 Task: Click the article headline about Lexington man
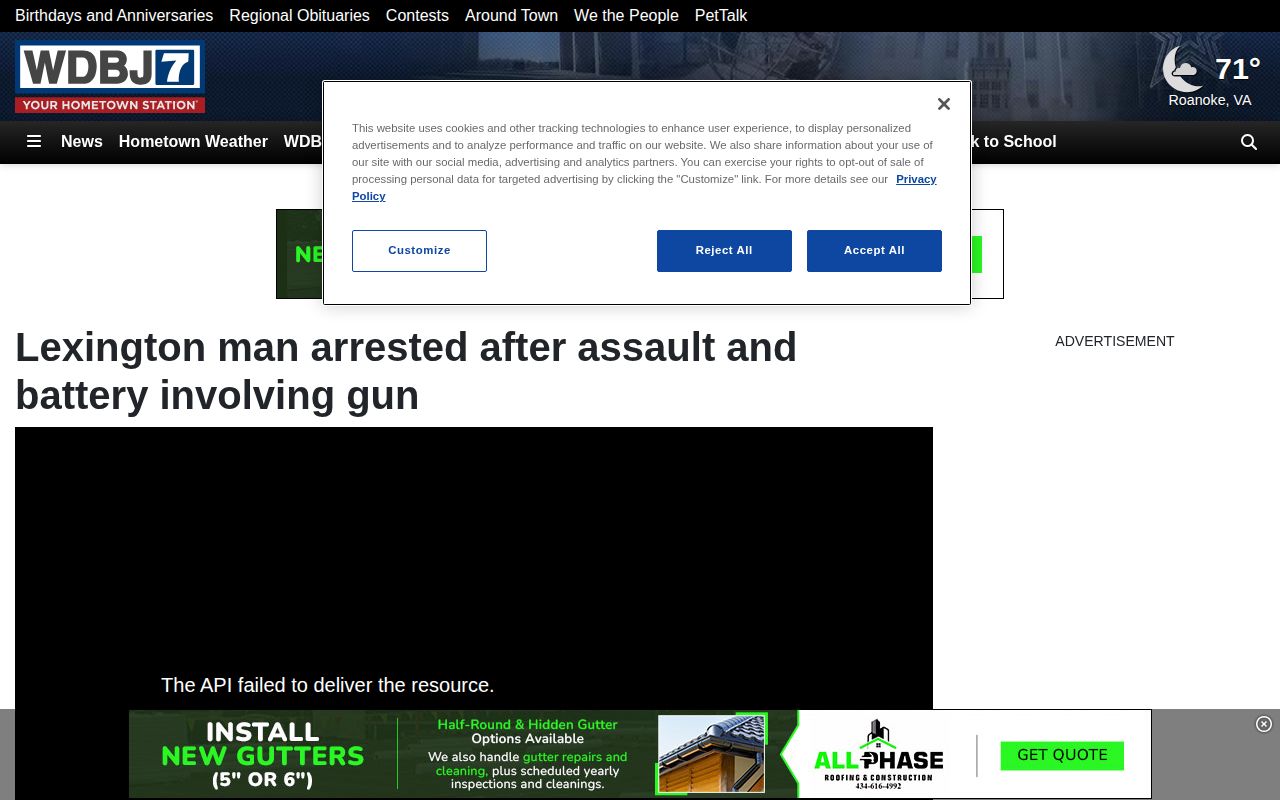tap(406, 371)
